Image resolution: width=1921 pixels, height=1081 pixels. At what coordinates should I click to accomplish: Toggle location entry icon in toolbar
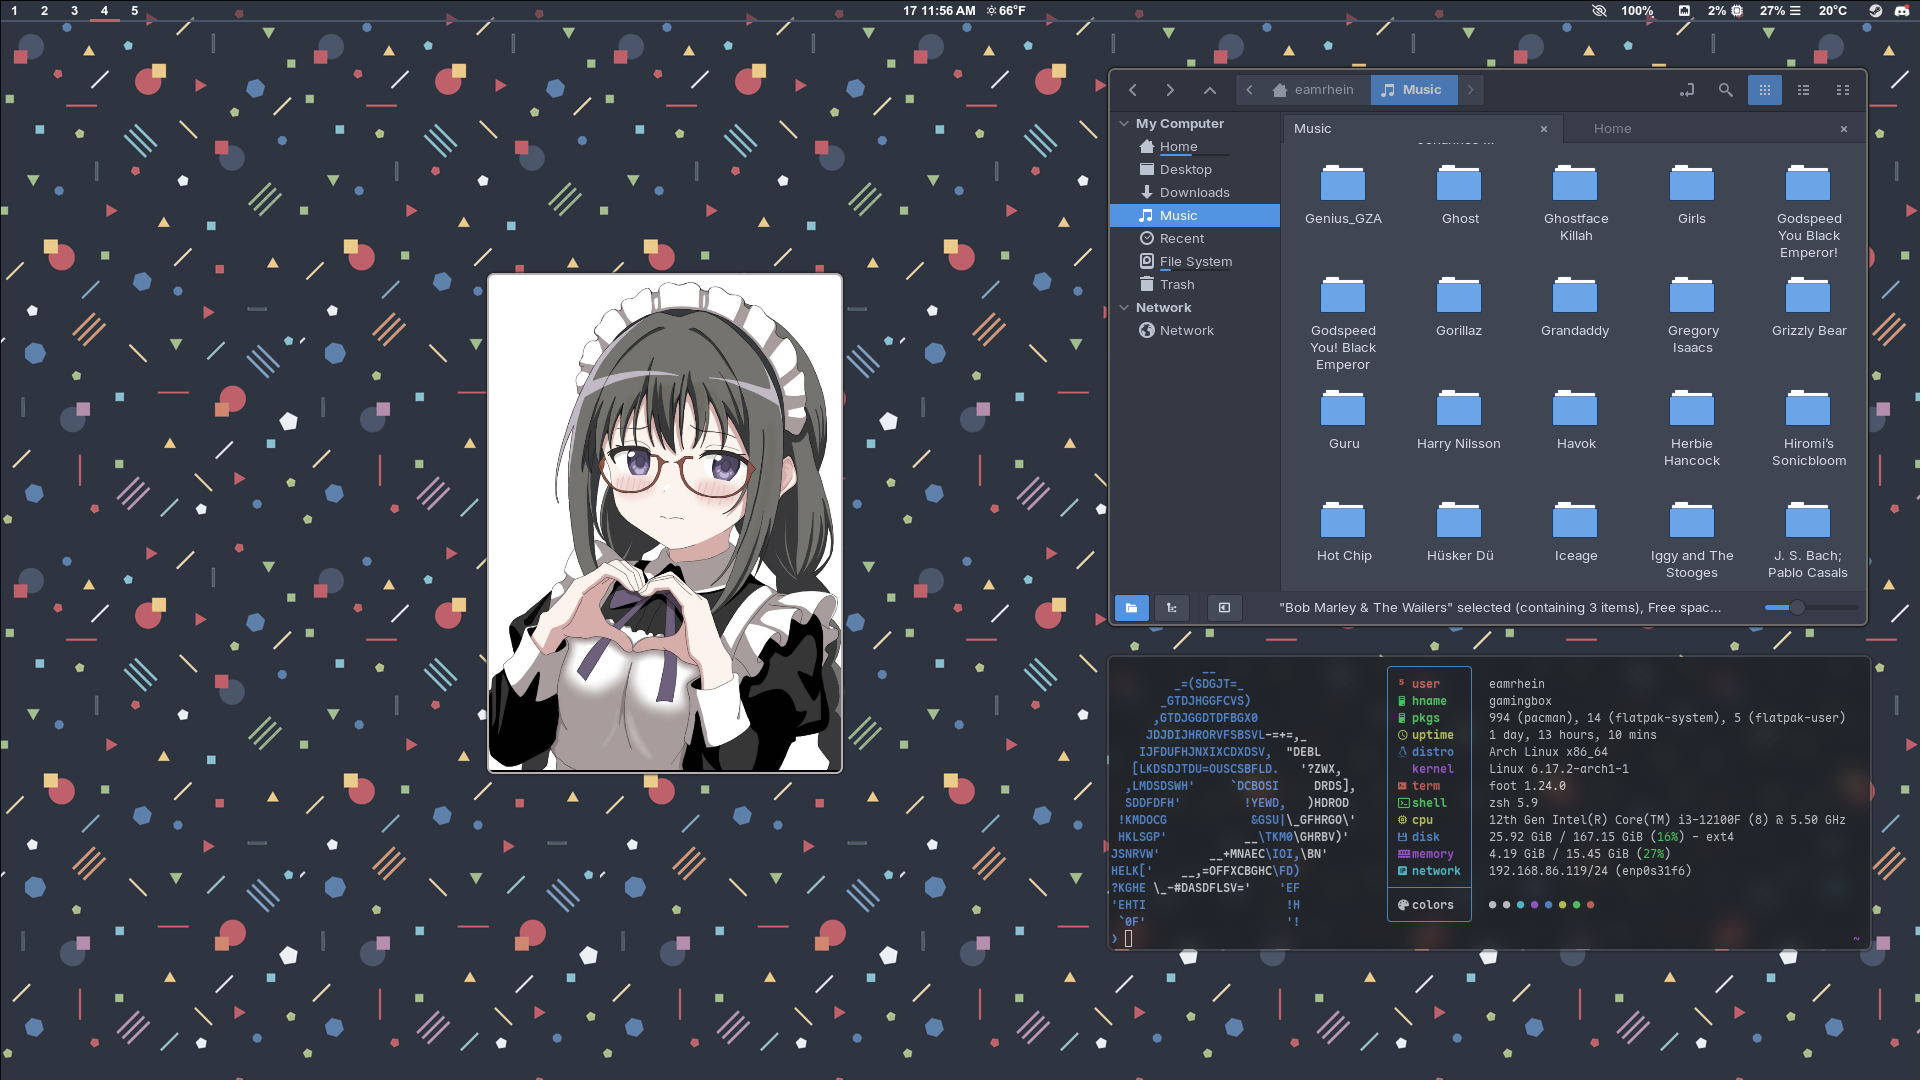point(1687,90)
